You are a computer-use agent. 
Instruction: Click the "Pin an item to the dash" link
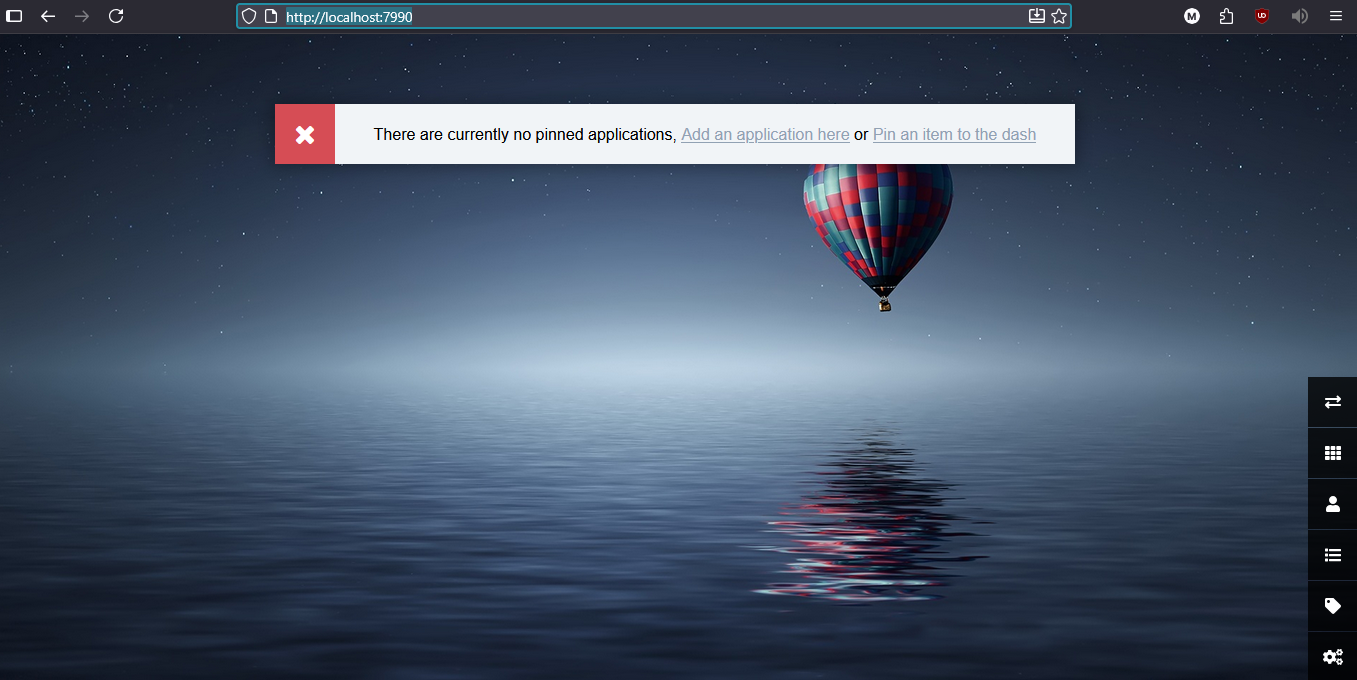click(954, 135)
